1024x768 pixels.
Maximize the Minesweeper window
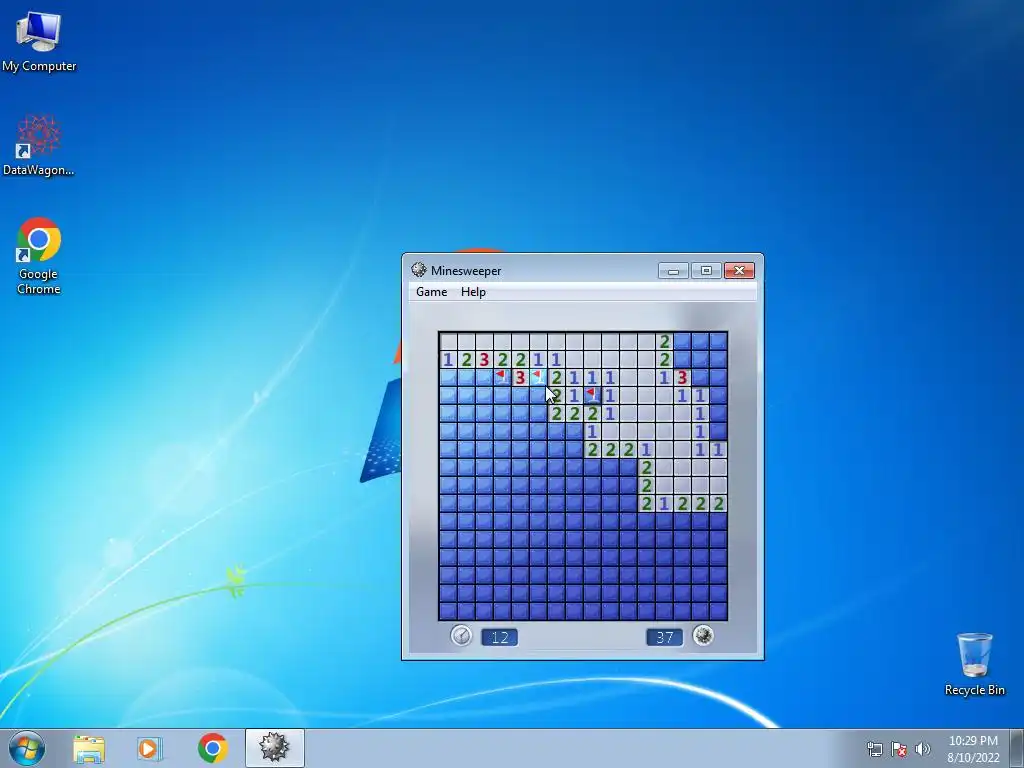(706, 270)
